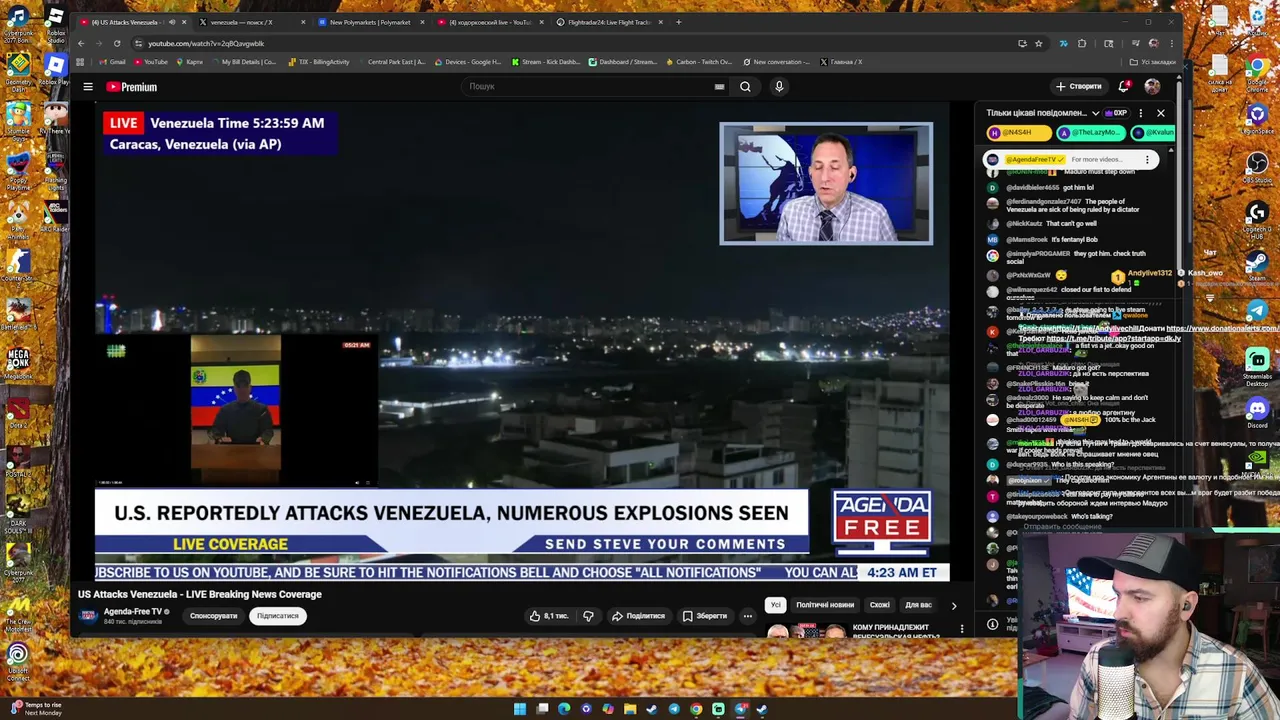Expand the chat mode dropdown chevron
The width and height of the screenshot is (1280, 720).
(1095, 113)
